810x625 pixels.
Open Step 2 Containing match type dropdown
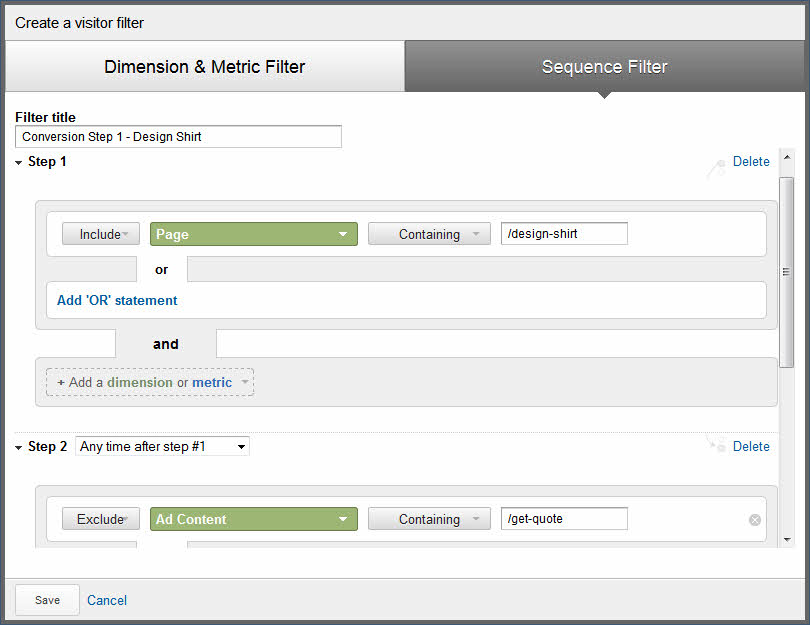coord(429,519)
